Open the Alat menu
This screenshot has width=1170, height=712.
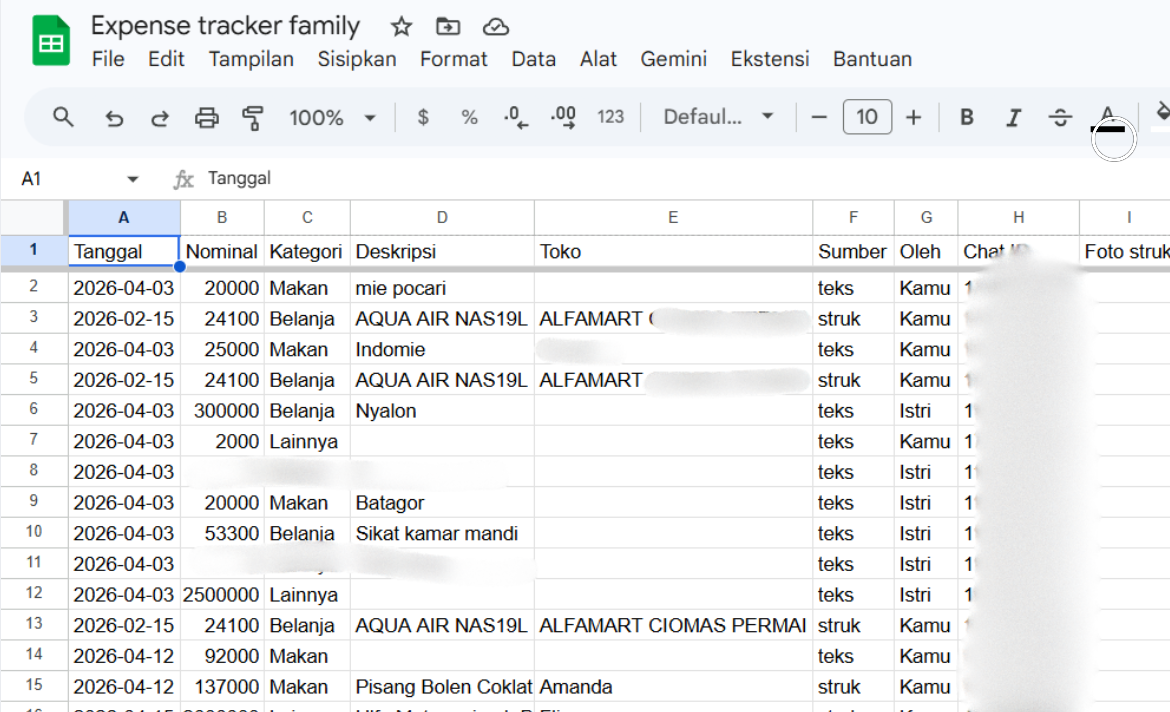(x=598, y=59)
